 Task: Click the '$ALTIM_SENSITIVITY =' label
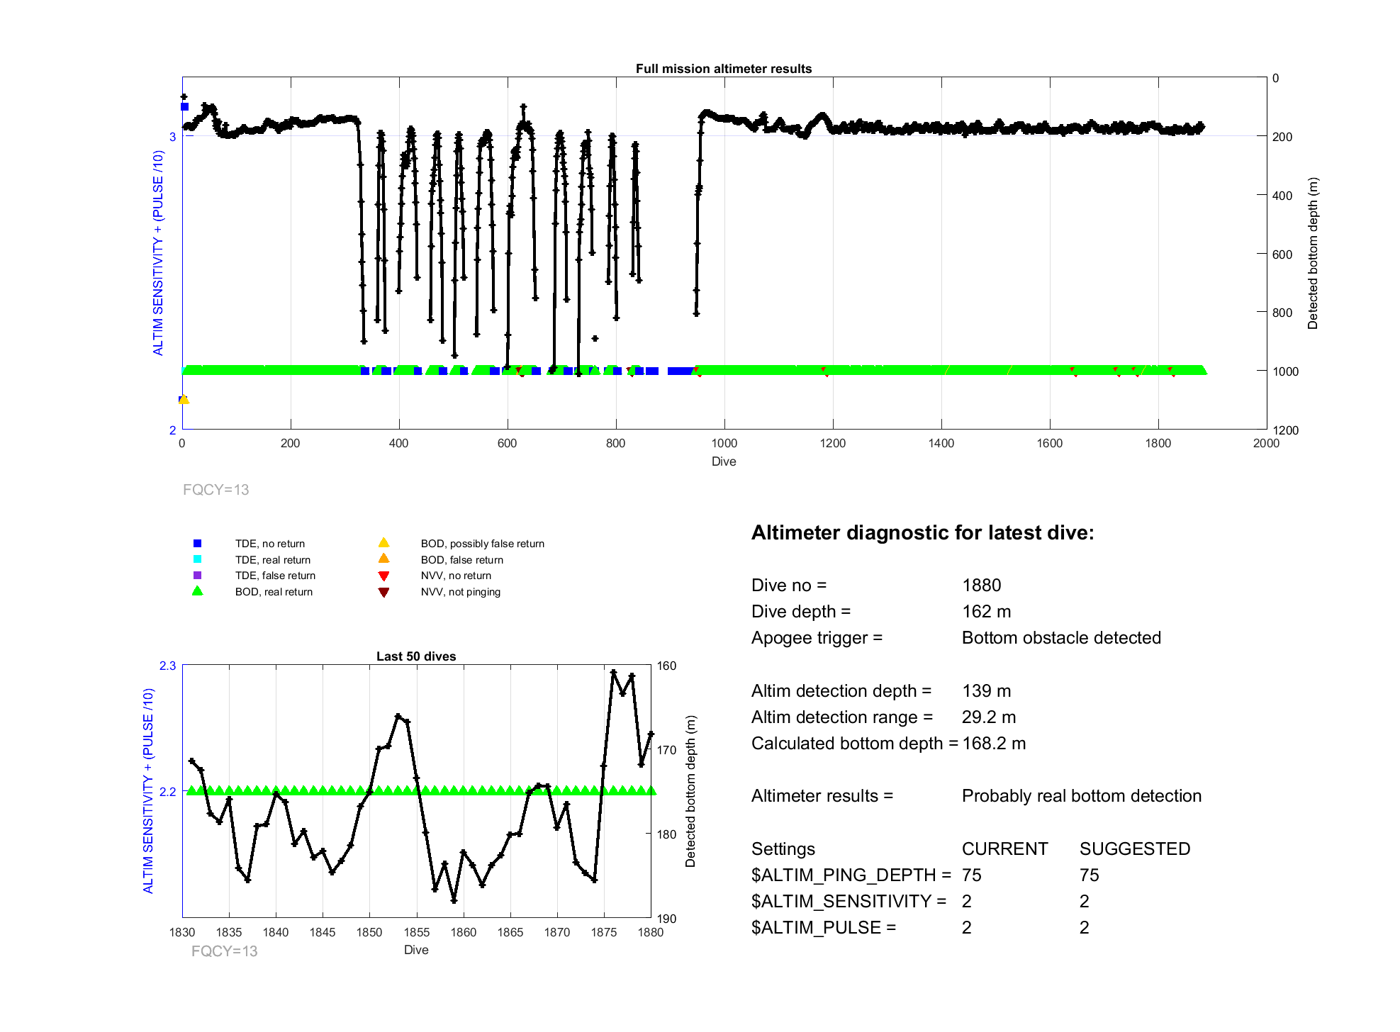(849, 901)
